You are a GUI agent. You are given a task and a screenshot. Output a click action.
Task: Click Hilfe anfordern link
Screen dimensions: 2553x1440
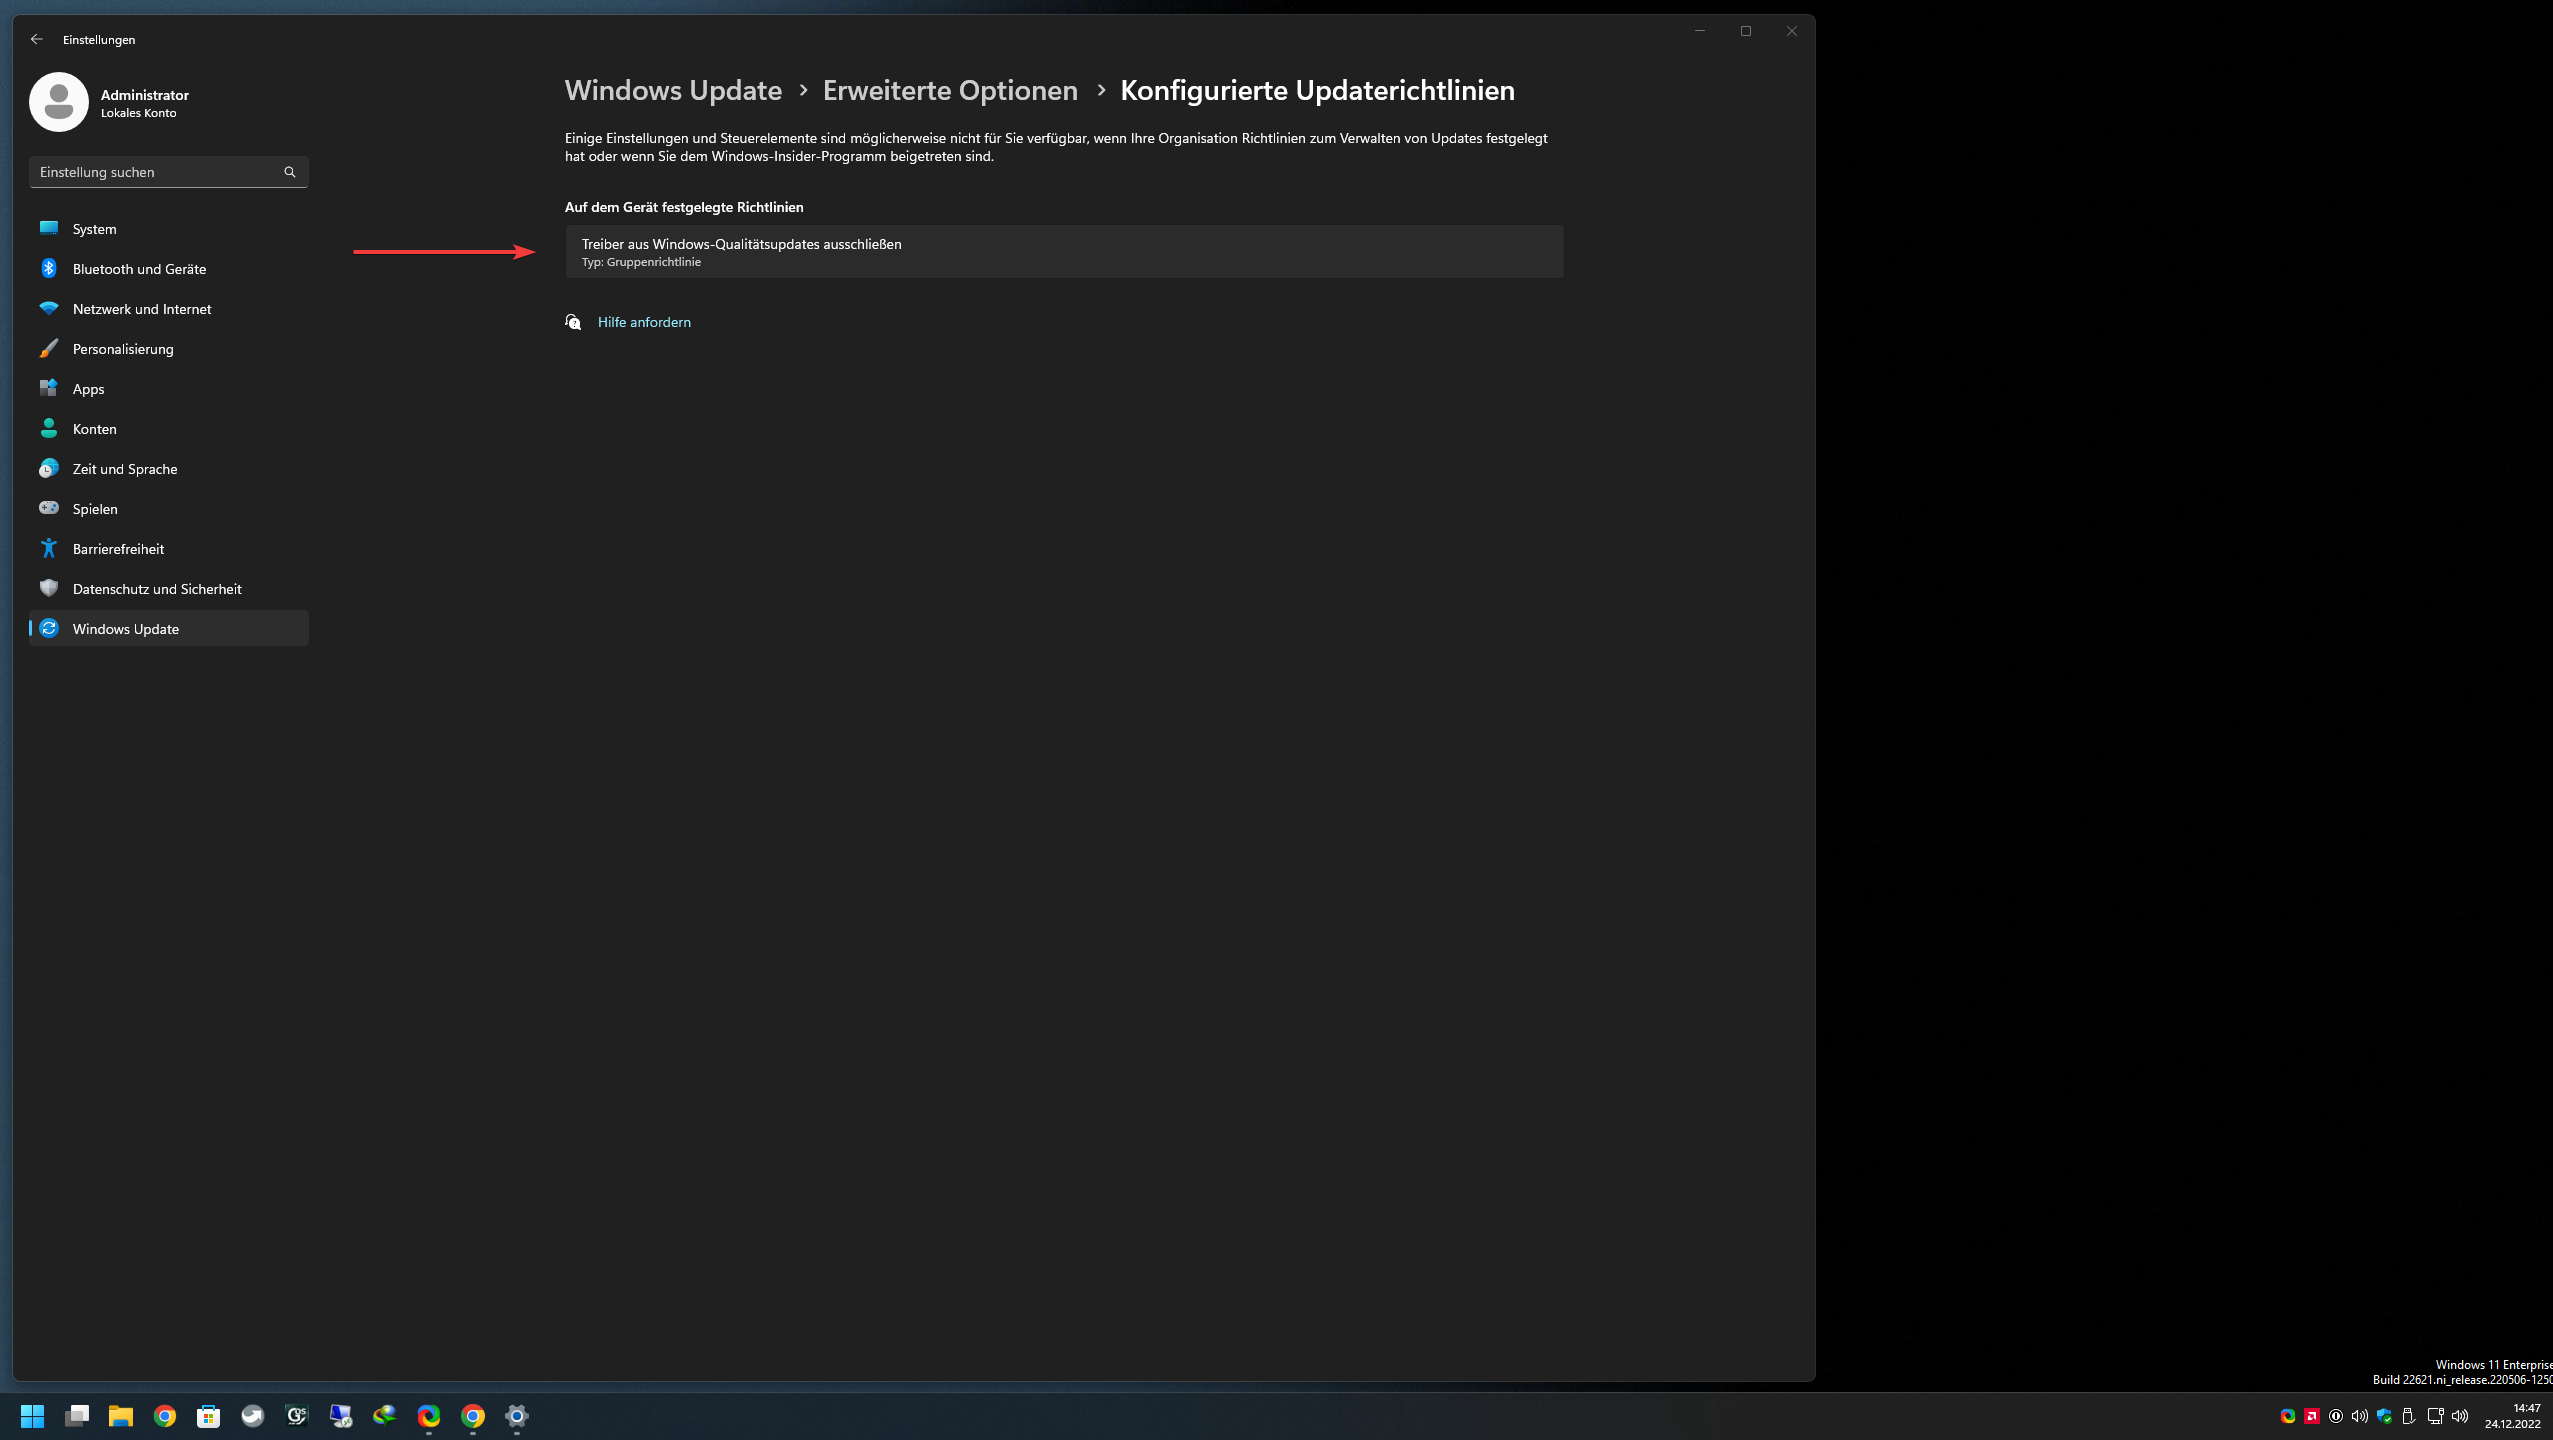[643, 322]
